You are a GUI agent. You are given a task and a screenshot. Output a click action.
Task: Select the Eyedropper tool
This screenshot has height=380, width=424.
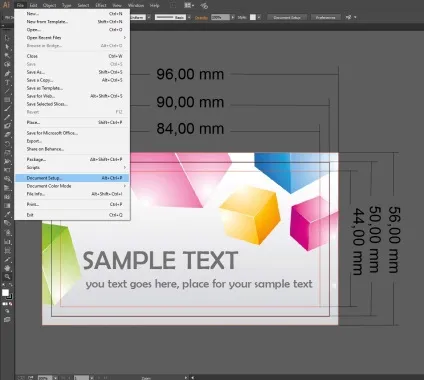7,214
